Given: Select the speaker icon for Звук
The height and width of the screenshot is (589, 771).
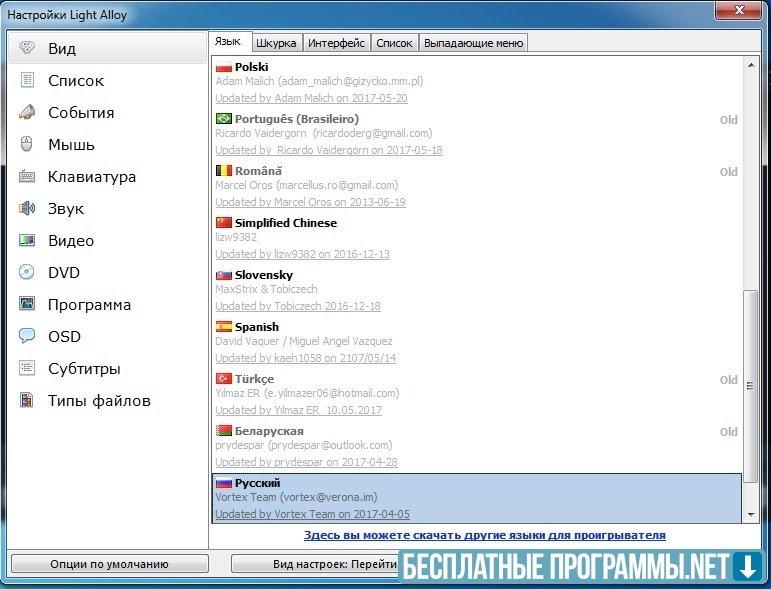Looking at the screenshot, I should click(x=27, y=209).
